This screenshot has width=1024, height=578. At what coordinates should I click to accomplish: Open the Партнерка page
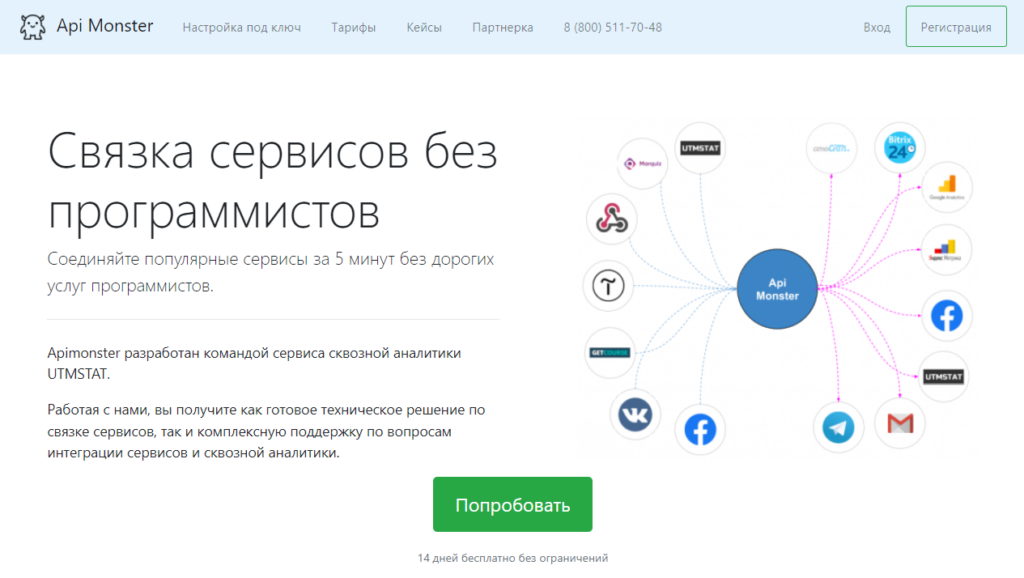[503, 27]
